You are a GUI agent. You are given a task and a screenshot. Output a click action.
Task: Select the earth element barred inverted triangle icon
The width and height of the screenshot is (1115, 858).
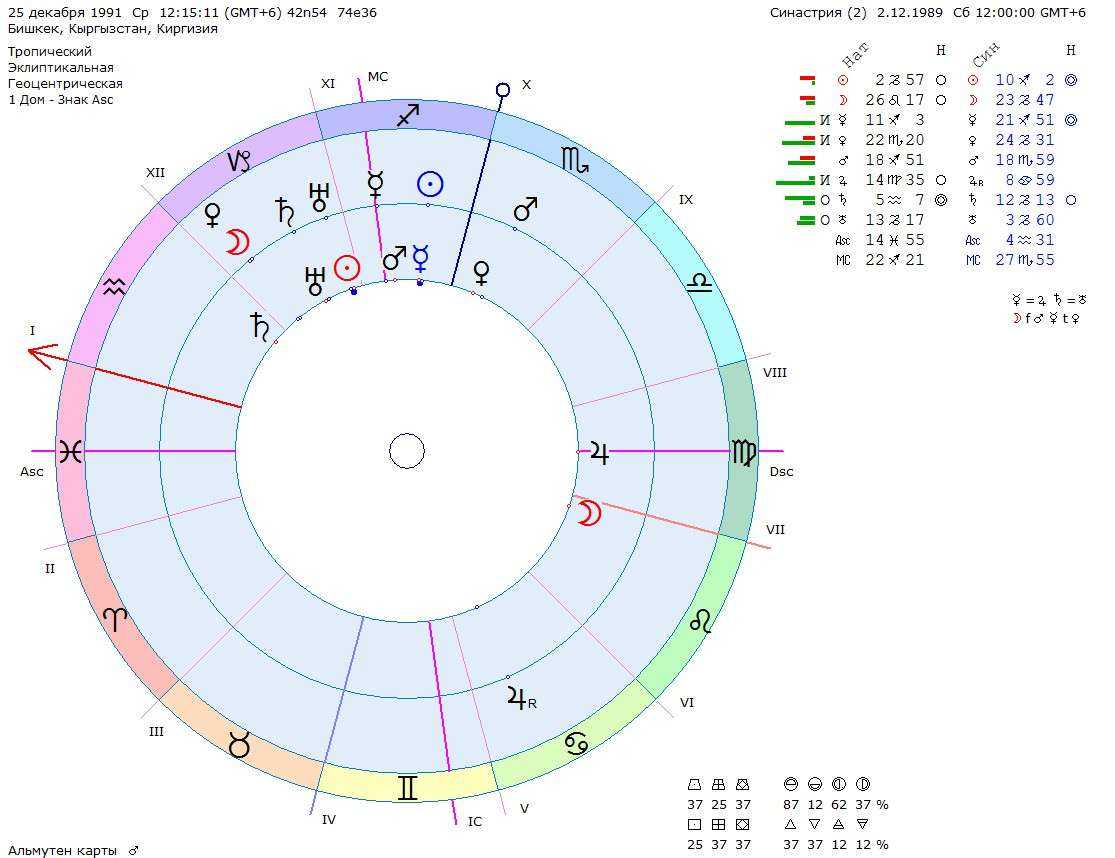[863, 825]
